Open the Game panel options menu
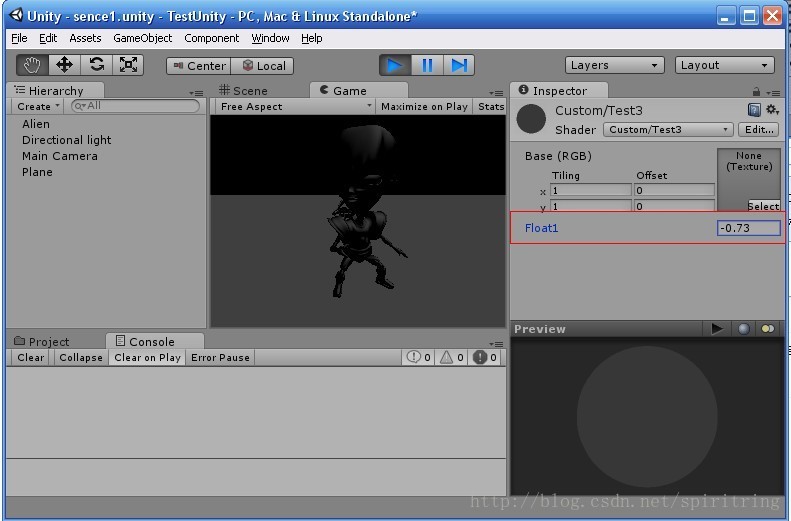The height and width of the screenshot is (521, 791). (x=496, y=93)
